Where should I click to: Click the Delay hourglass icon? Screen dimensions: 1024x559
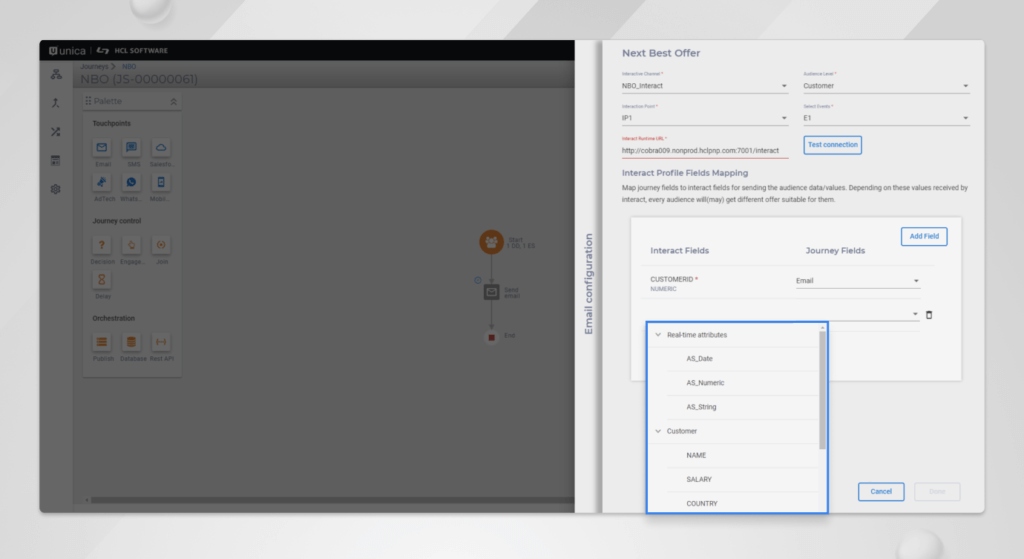pos(101,280)
